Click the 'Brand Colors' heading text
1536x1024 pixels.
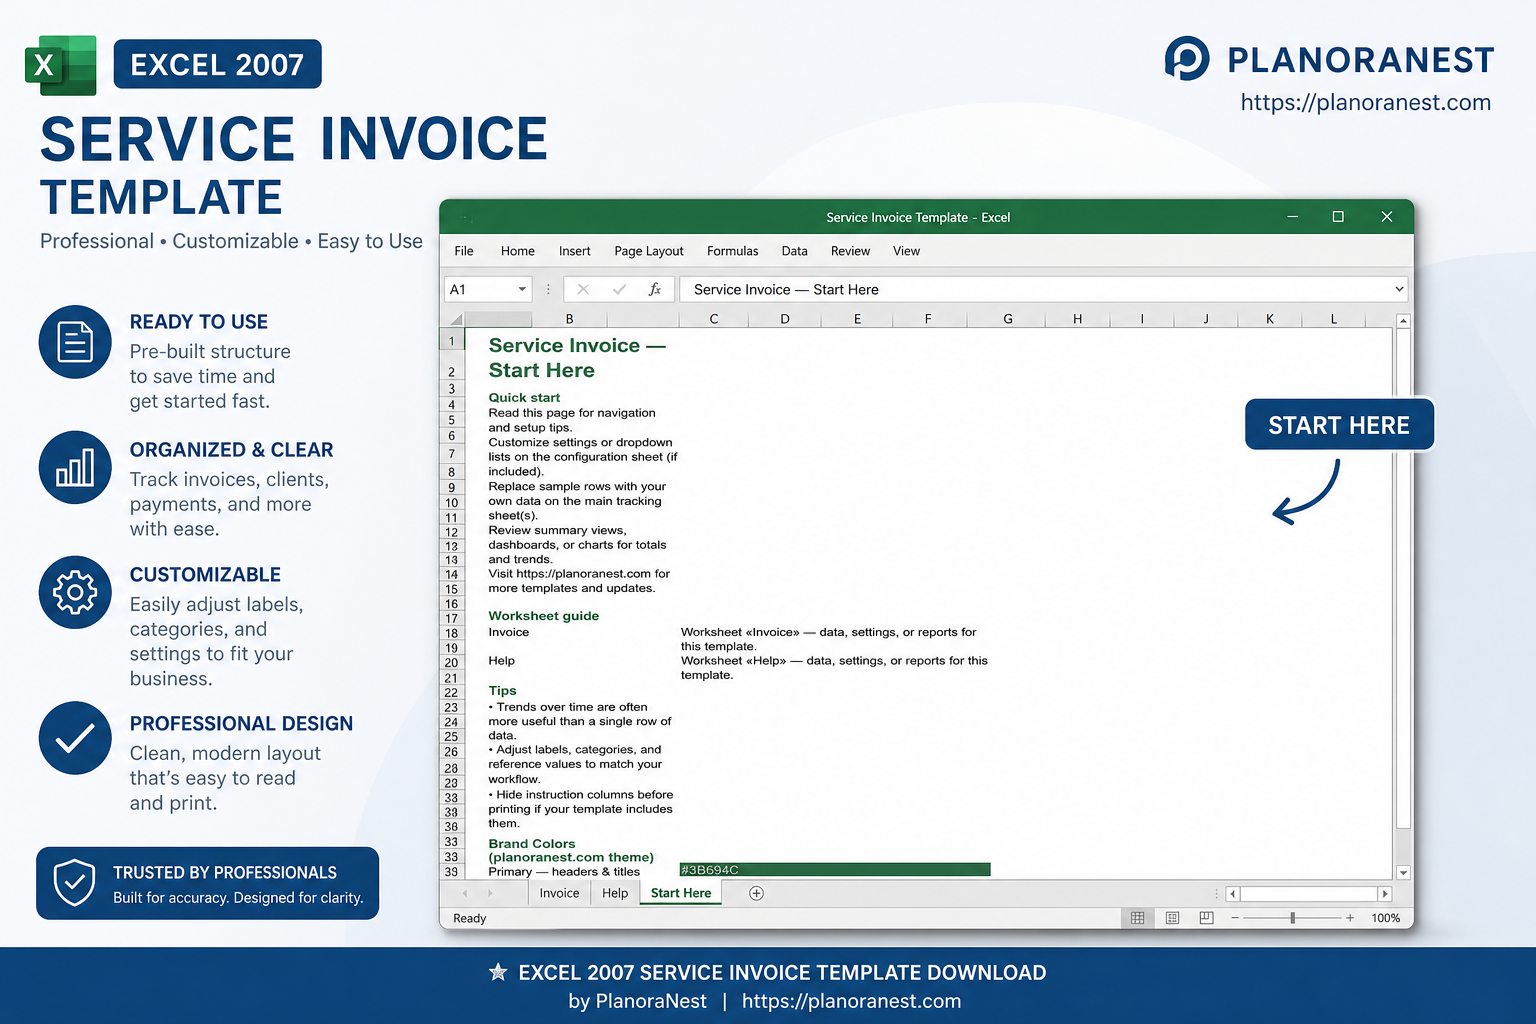(532, 844)
